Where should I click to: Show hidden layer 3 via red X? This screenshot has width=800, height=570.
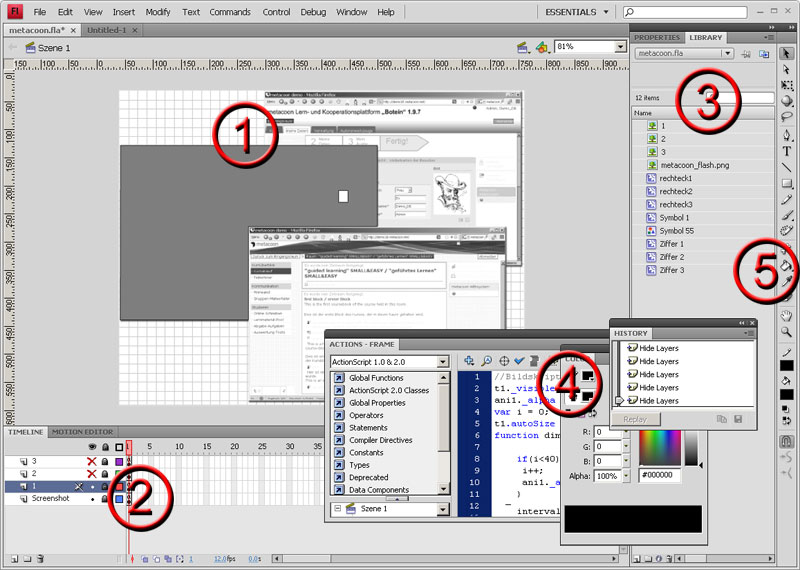pos(92,461)
